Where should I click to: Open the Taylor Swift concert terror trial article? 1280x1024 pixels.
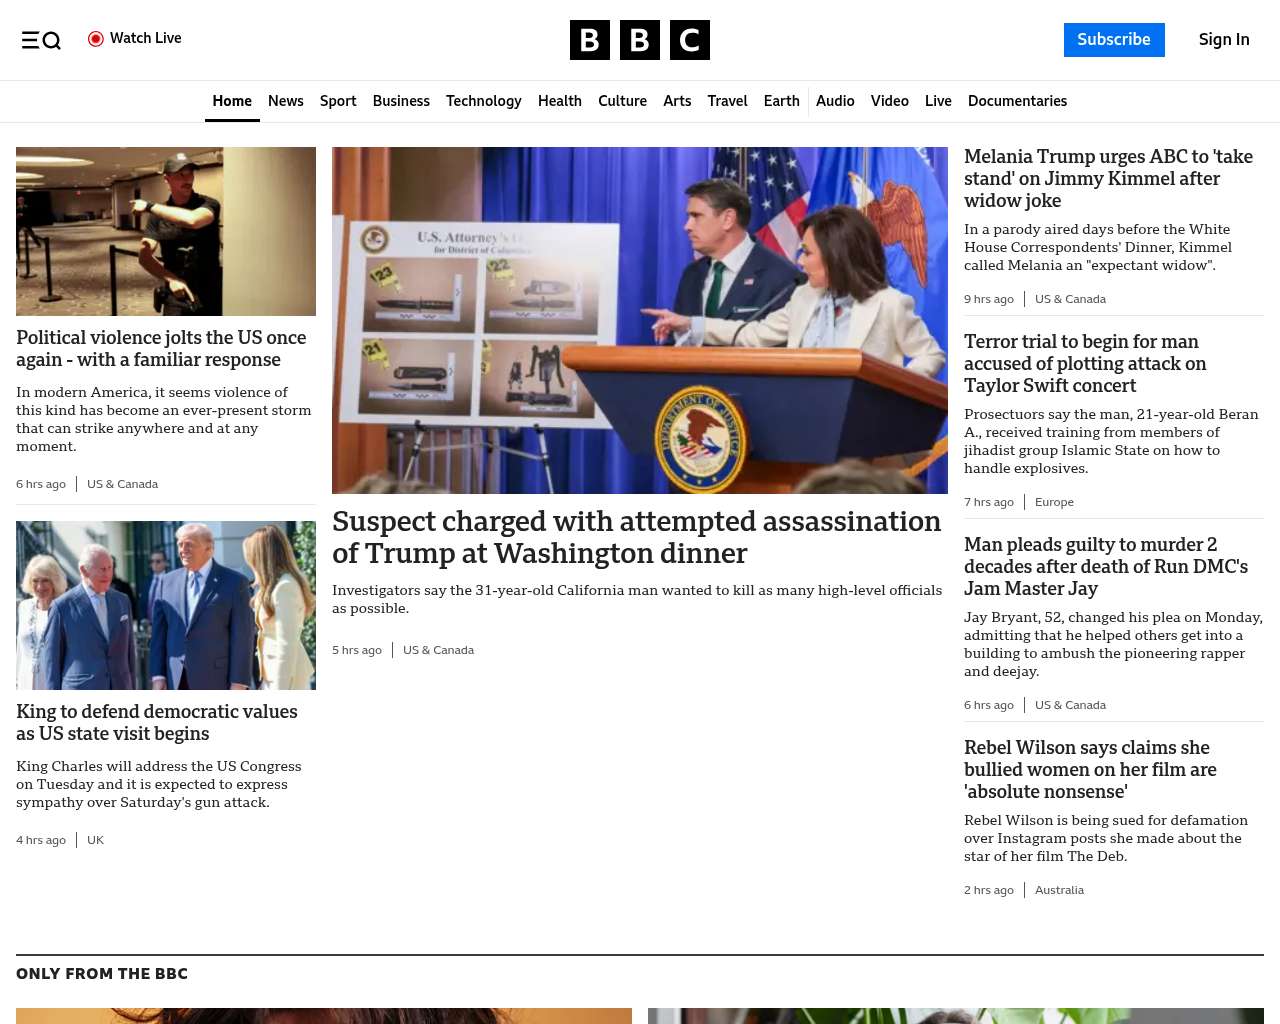[1085, 363]
